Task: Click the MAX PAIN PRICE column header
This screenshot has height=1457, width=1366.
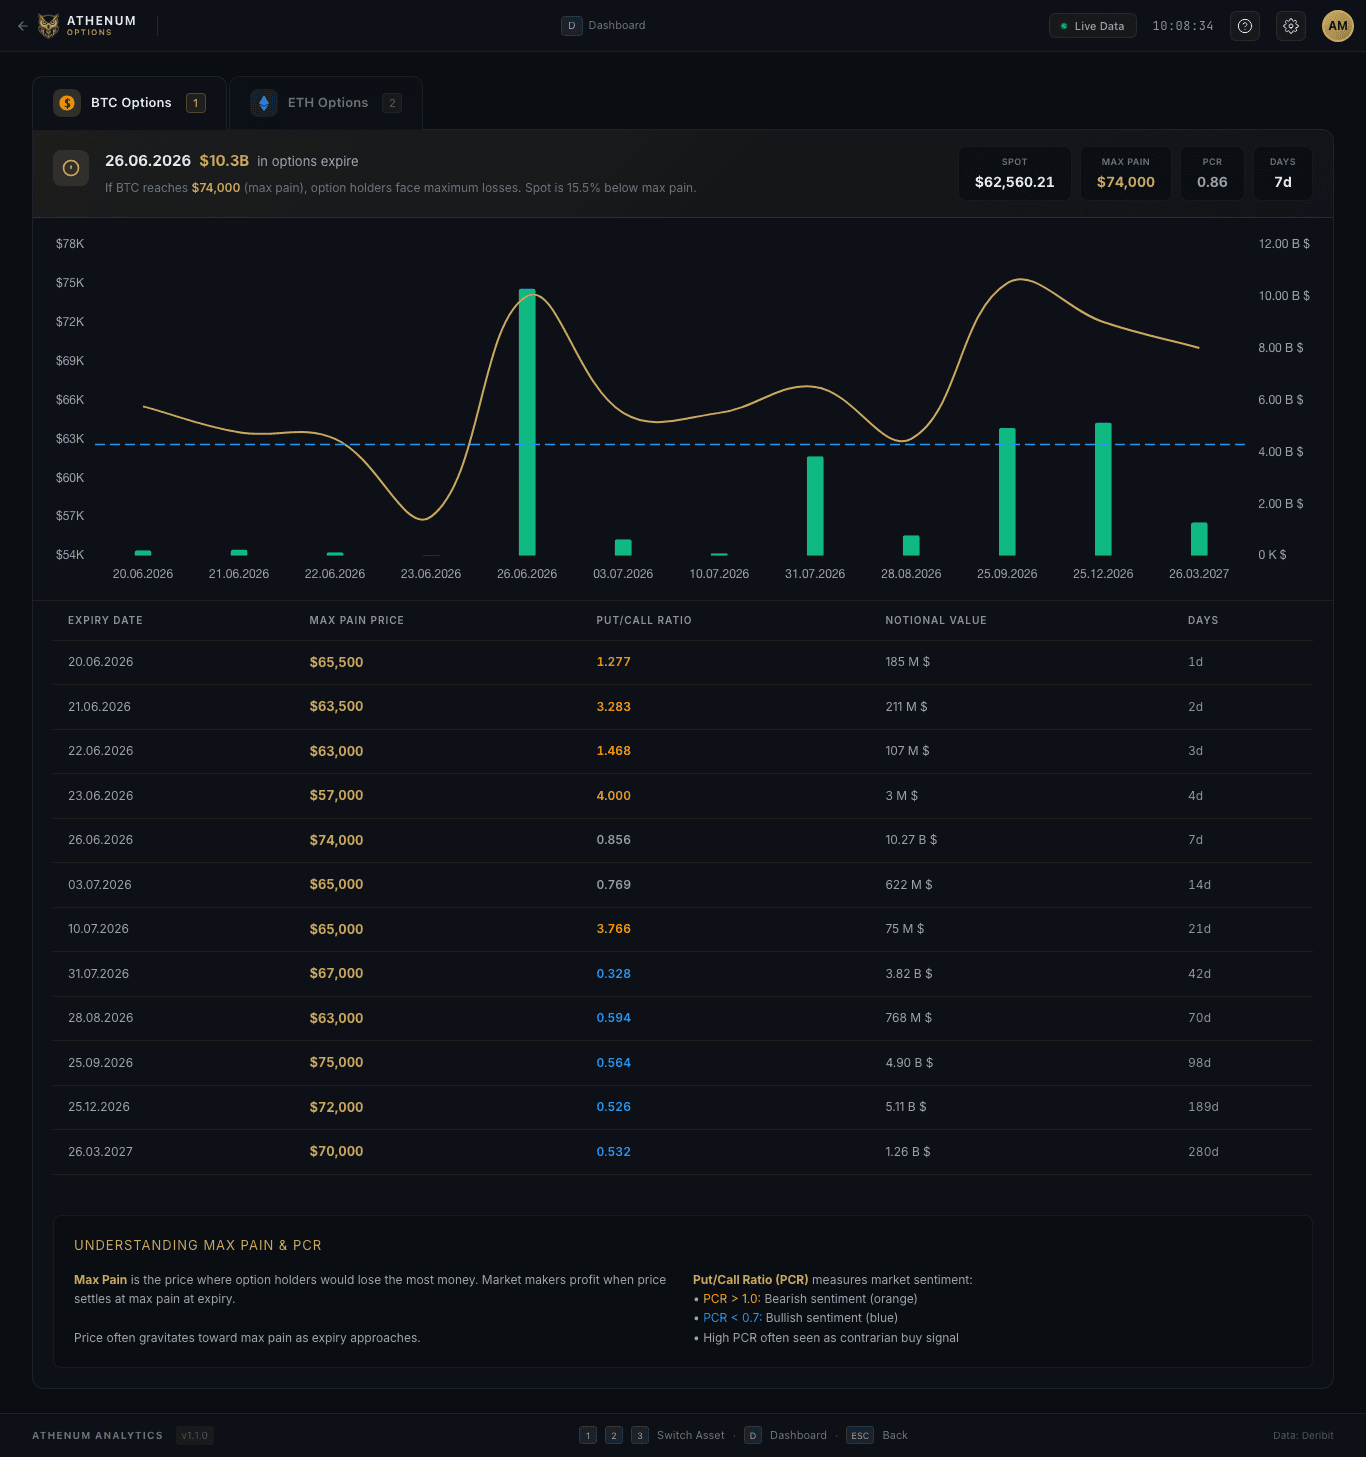Action: (357, 621)
